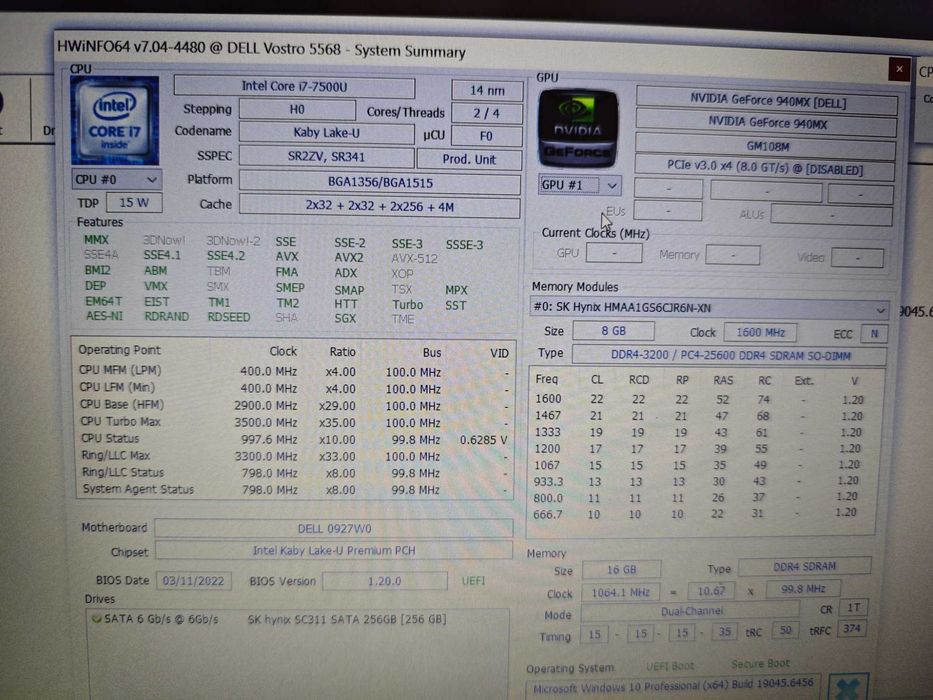The height and width of the screenshot is (700, 933).
Task: Click the Turbo feature label
Action: tap(408, 305)
